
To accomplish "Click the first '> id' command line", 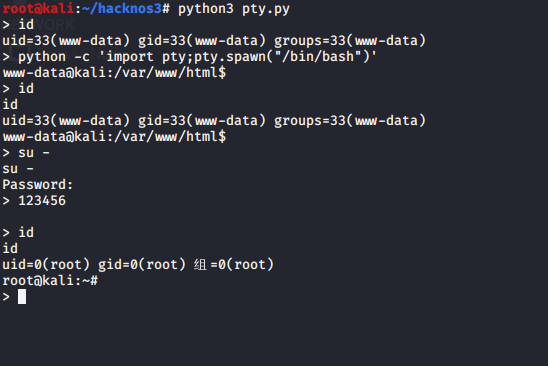I will (18, 24).
